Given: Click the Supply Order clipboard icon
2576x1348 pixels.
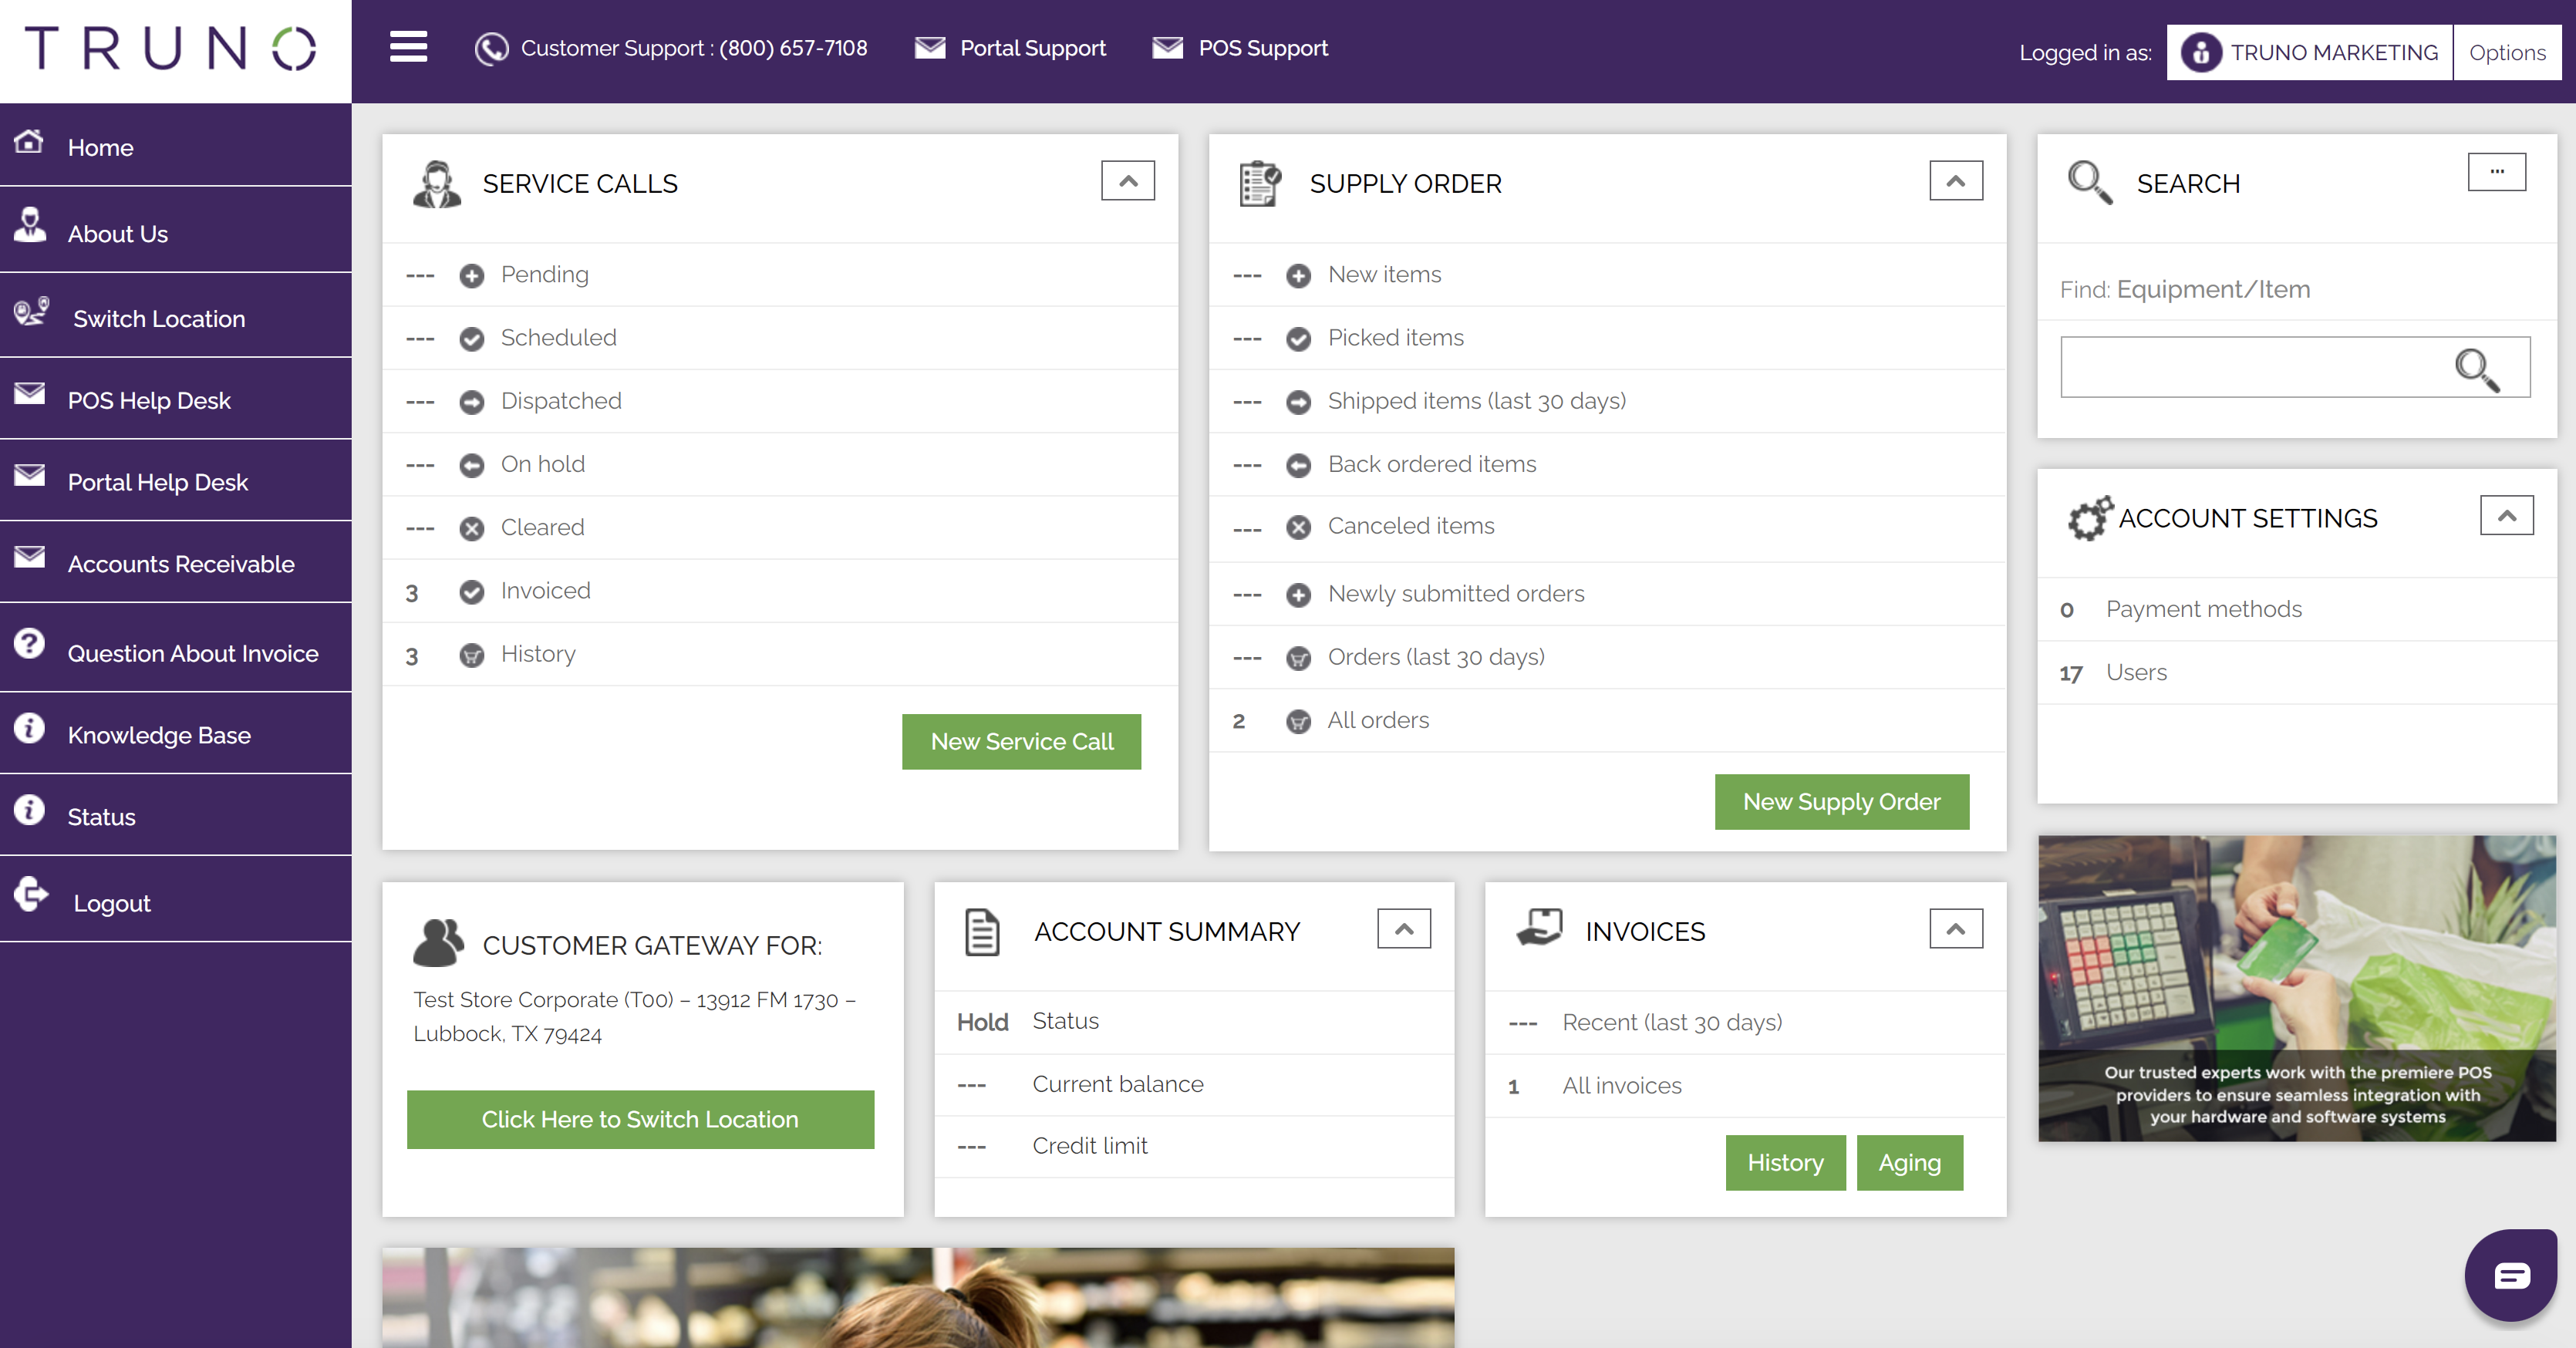Looking at the screenshot, I should [1259, 183].
